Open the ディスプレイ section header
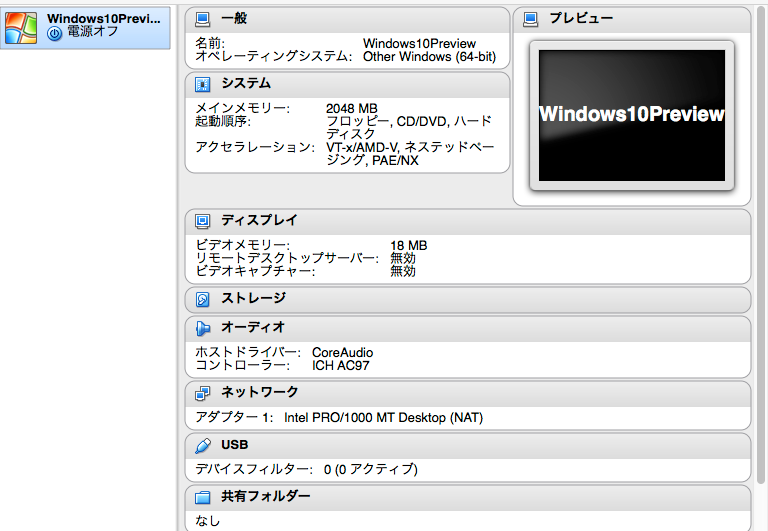768x531 pixels. [468, 222]
